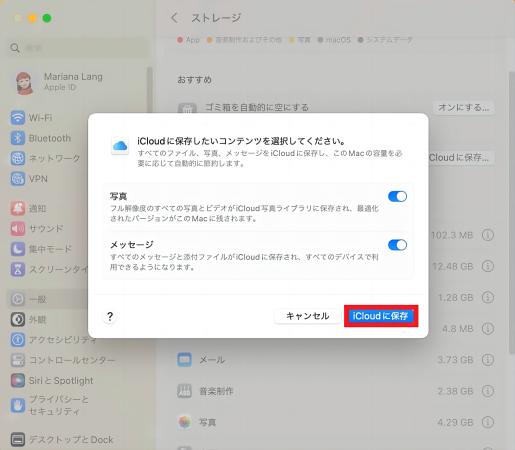Select 一般 gear icon in sidebar
The width and height of the screenshot is (515, 450).
tap(18, 299)
